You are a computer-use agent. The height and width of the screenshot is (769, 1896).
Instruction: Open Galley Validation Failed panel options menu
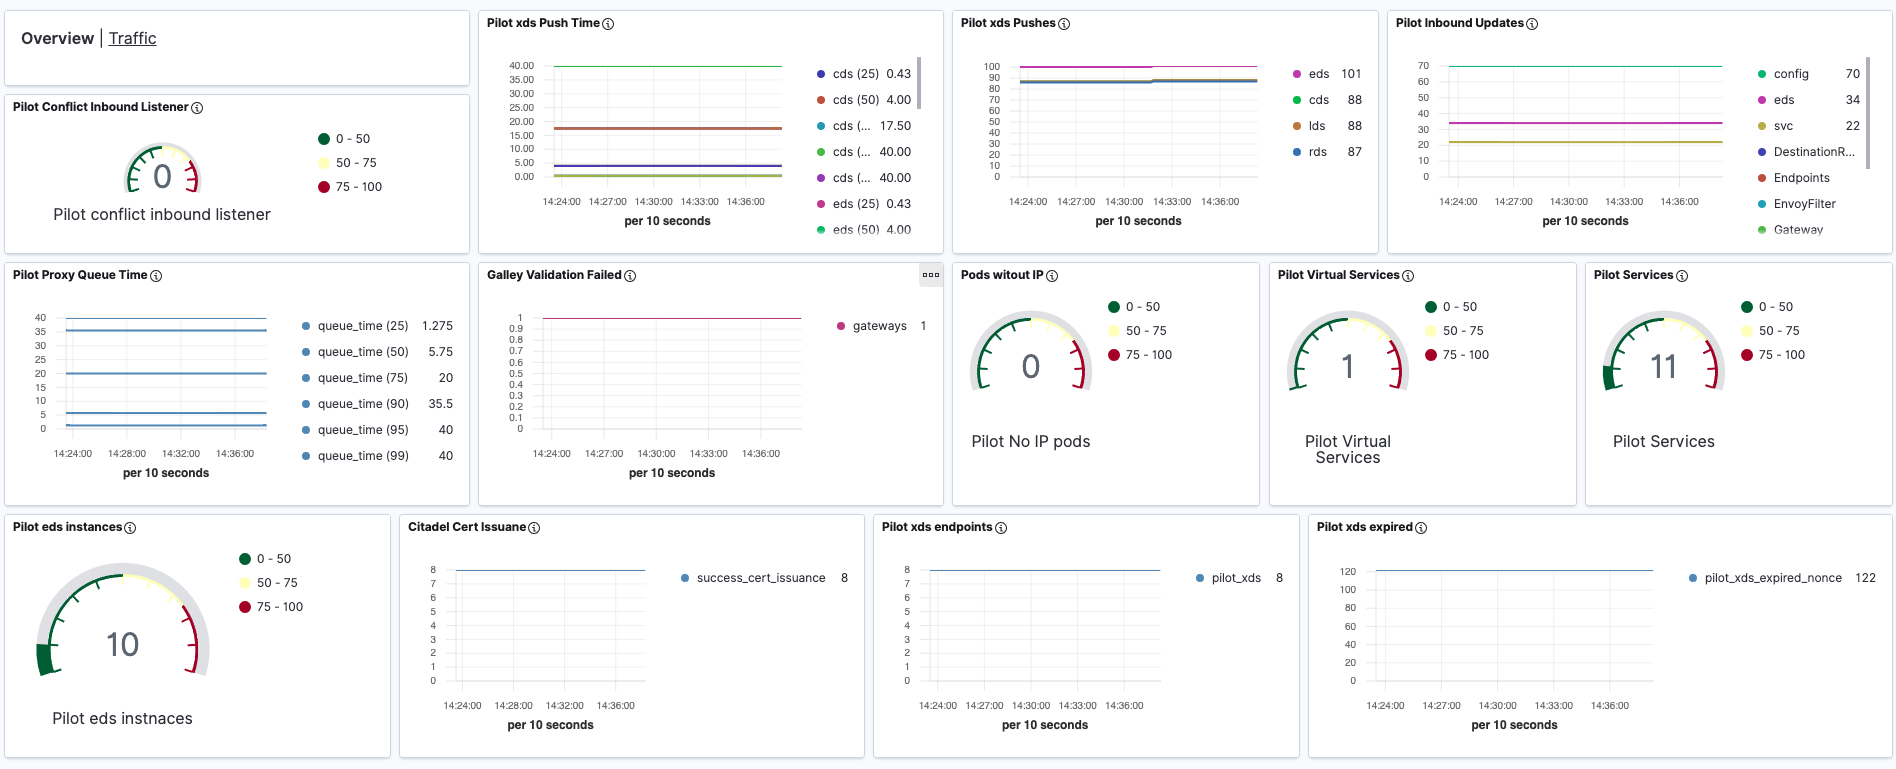click(x=931, y=275)
